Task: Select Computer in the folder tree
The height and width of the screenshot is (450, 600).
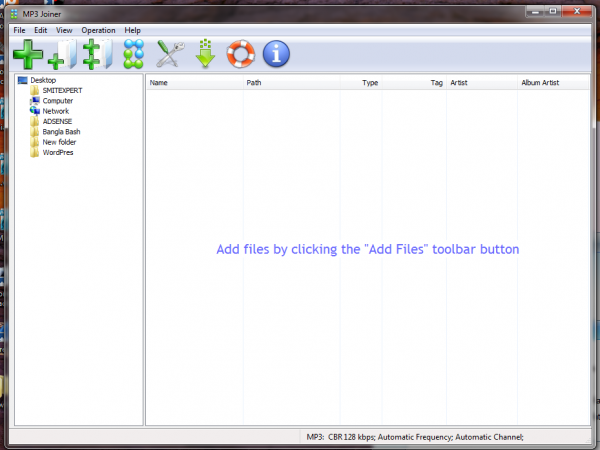Action: click(58, 101)
